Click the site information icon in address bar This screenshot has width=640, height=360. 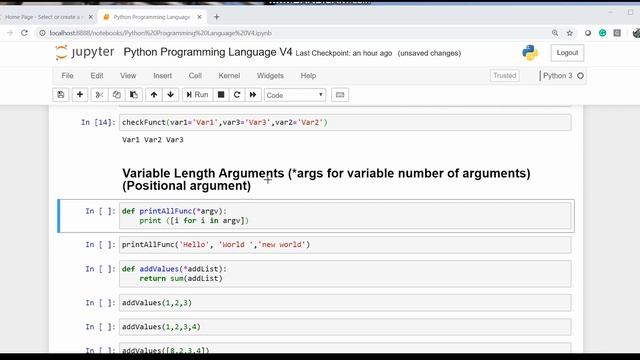42,33
